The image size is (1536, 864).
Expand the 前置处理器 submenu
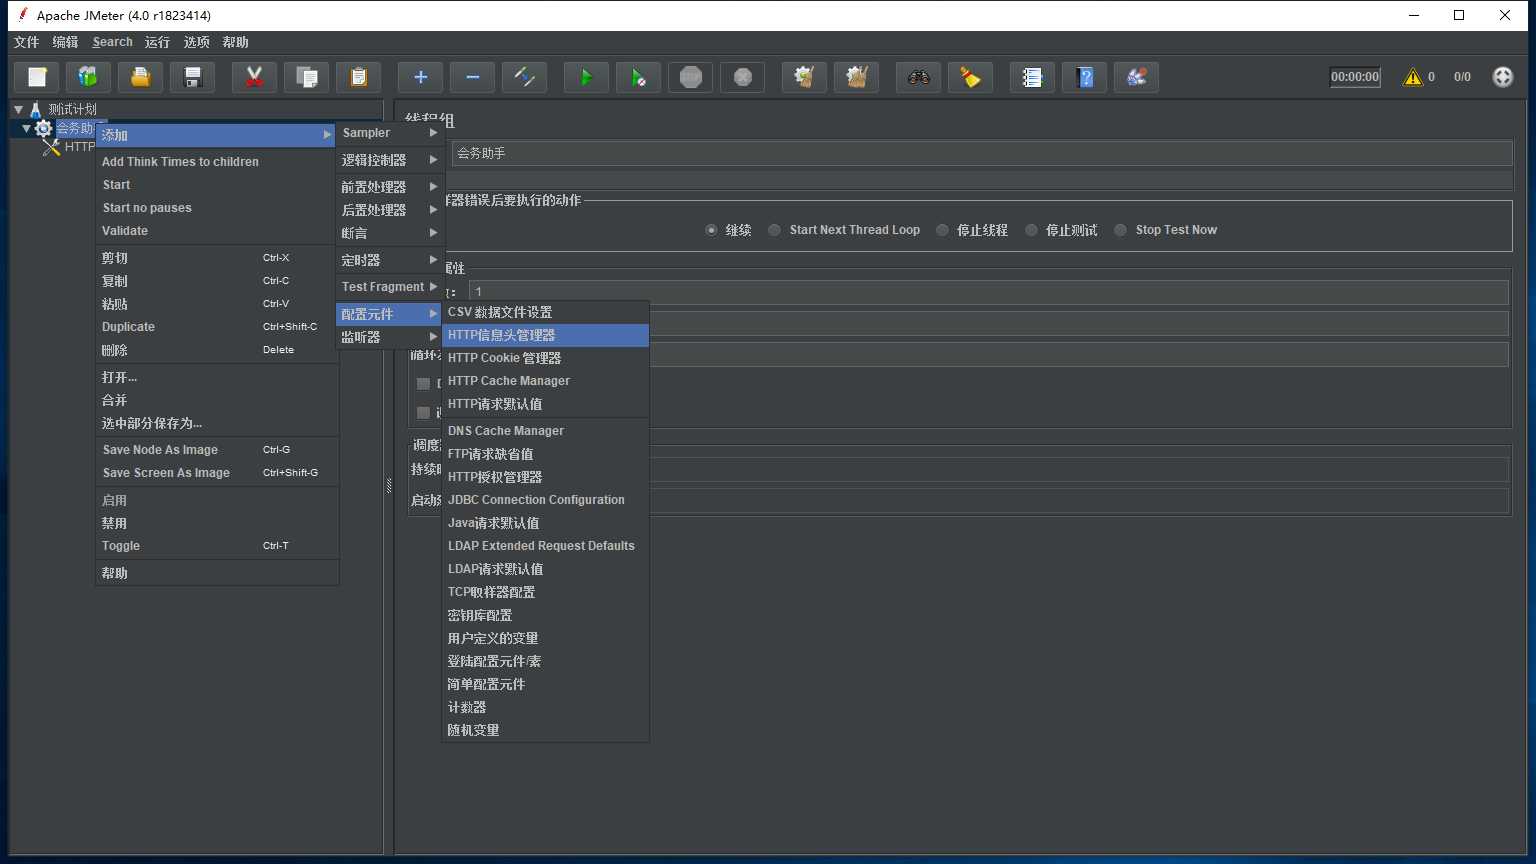point(389,187)
